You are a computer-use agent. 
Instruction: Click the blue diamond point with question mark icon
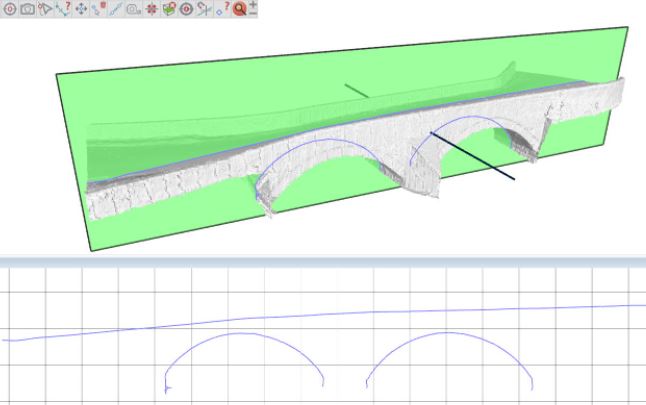(222, 9)
